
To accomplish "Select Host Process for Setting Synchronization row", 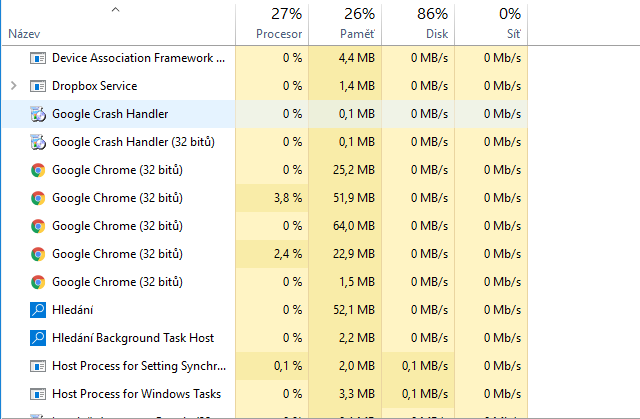I will click(x=138, y=366).
